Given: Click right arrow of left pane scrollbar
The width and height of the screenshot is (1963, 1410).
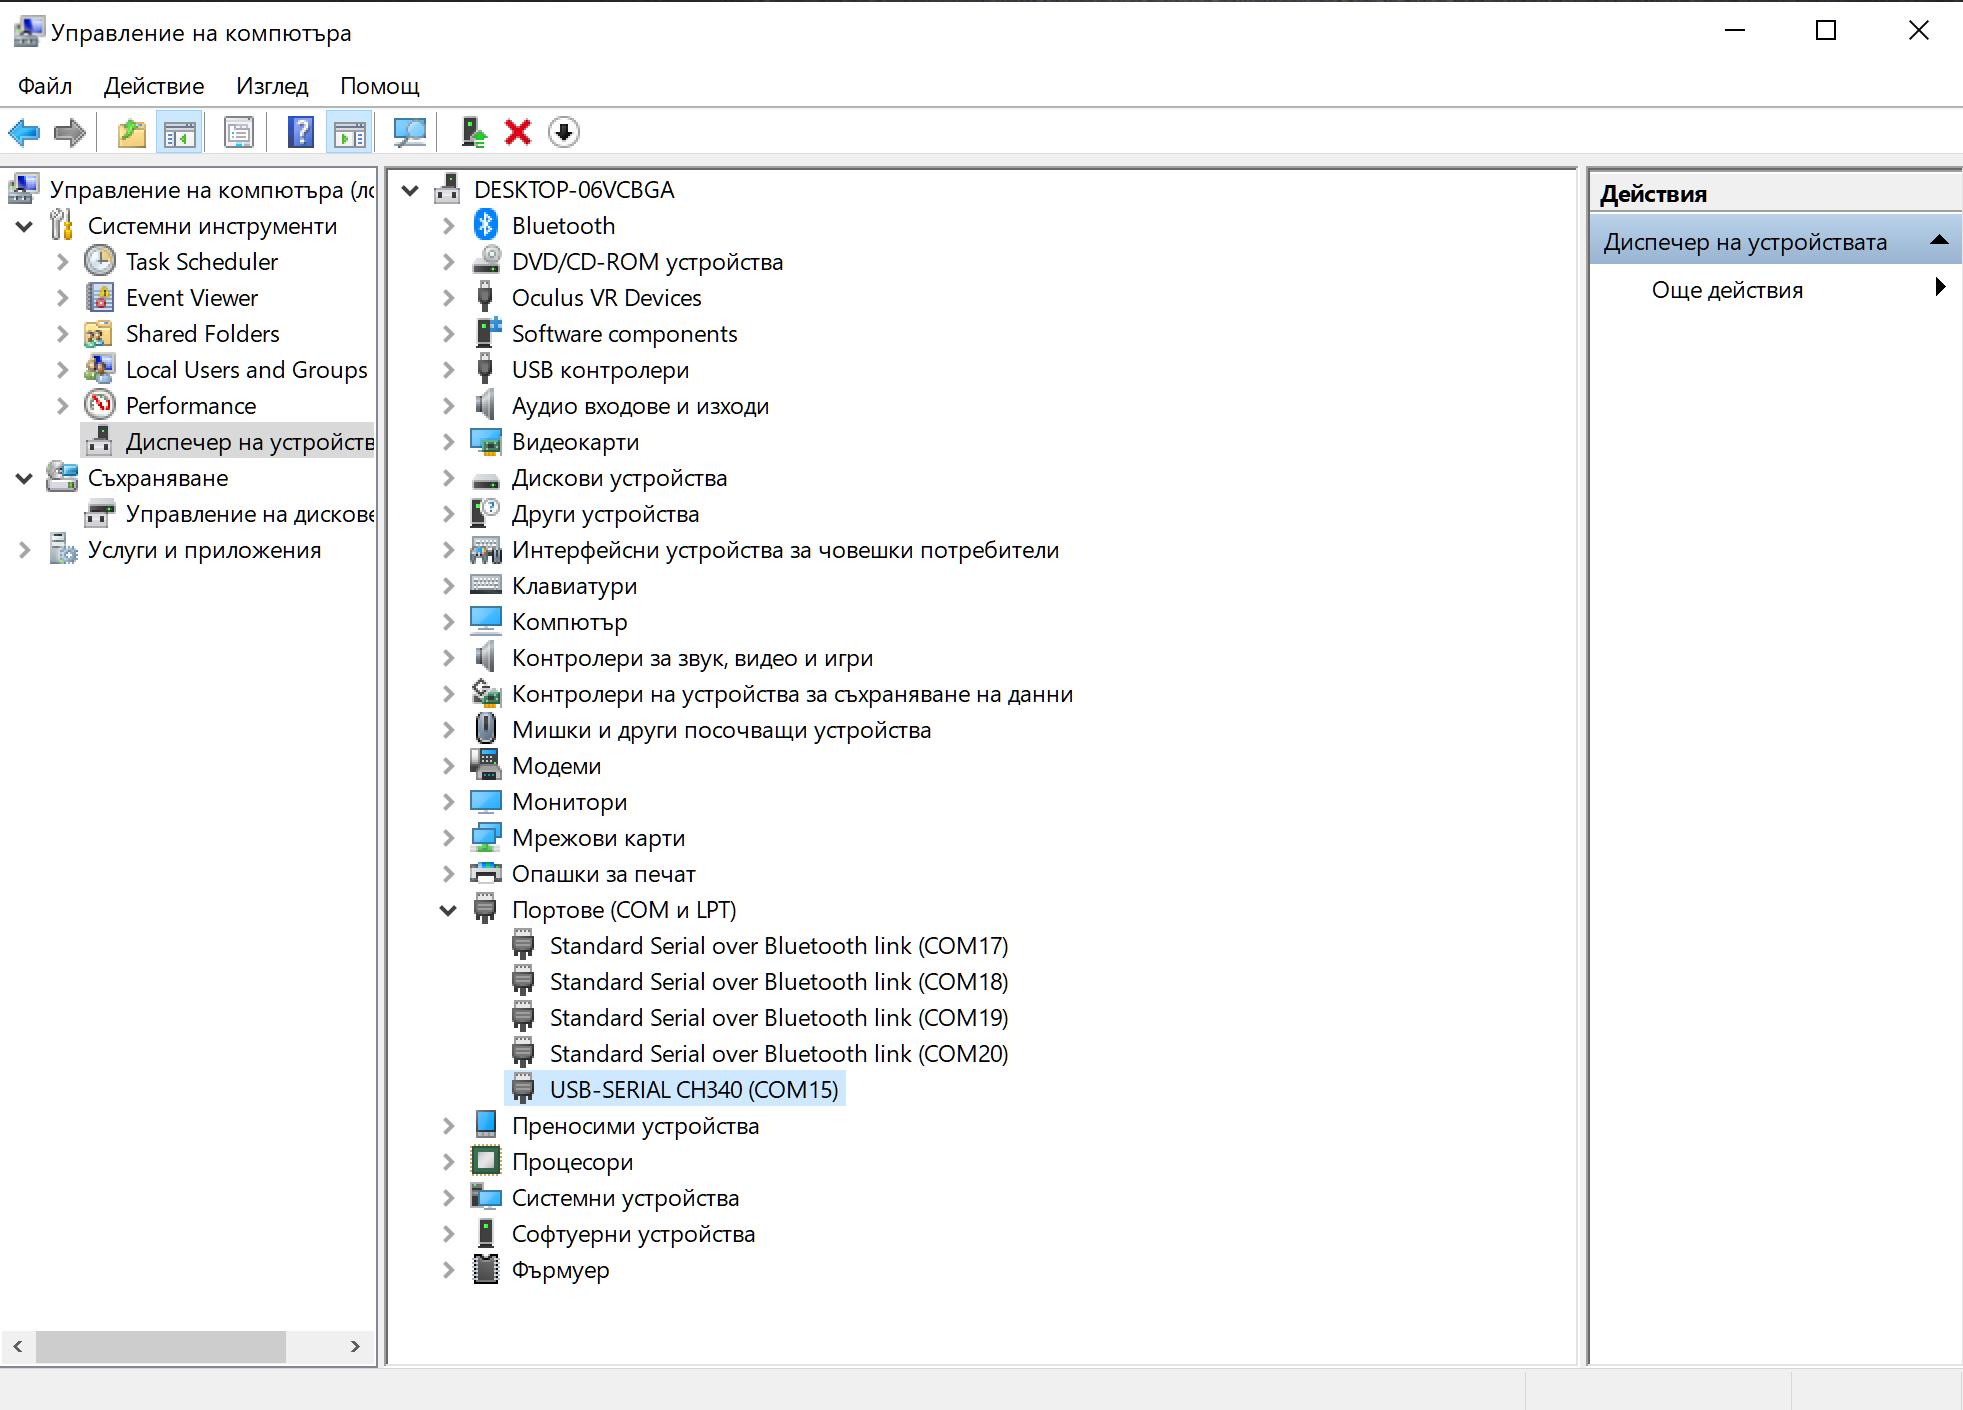Looking at the screenshot, I should point(355,1346).
